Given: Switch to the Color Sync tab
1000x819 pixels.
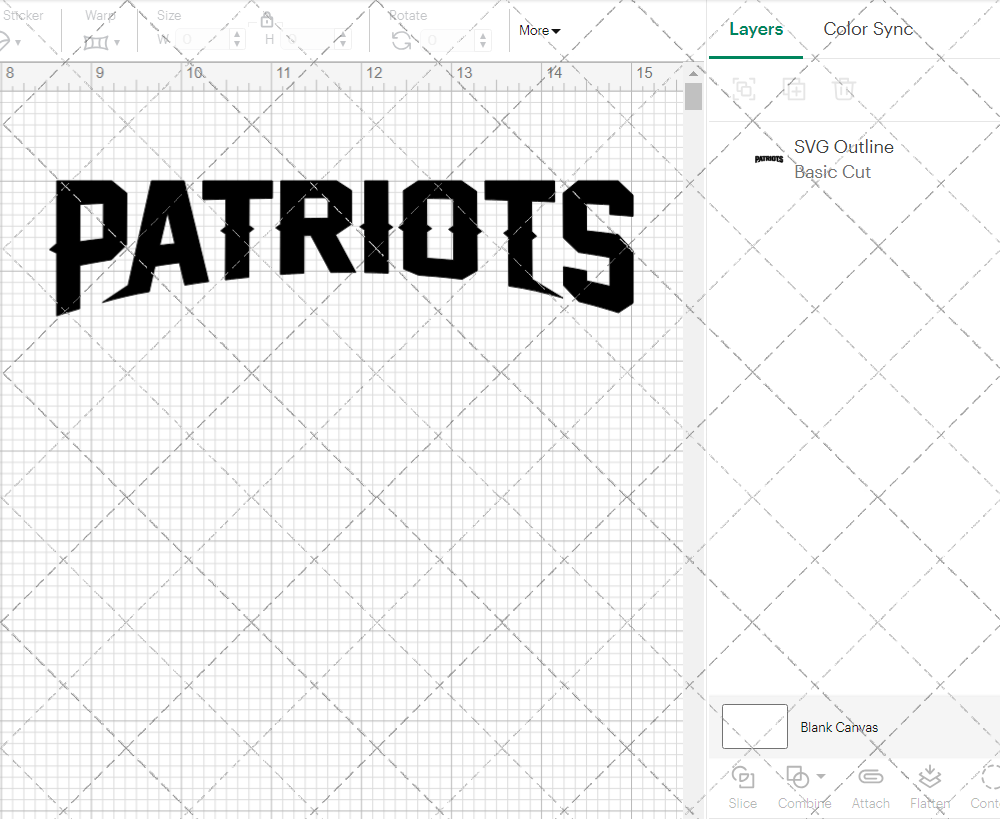Looking at the screenshot, I should click(x=868, y=29).
